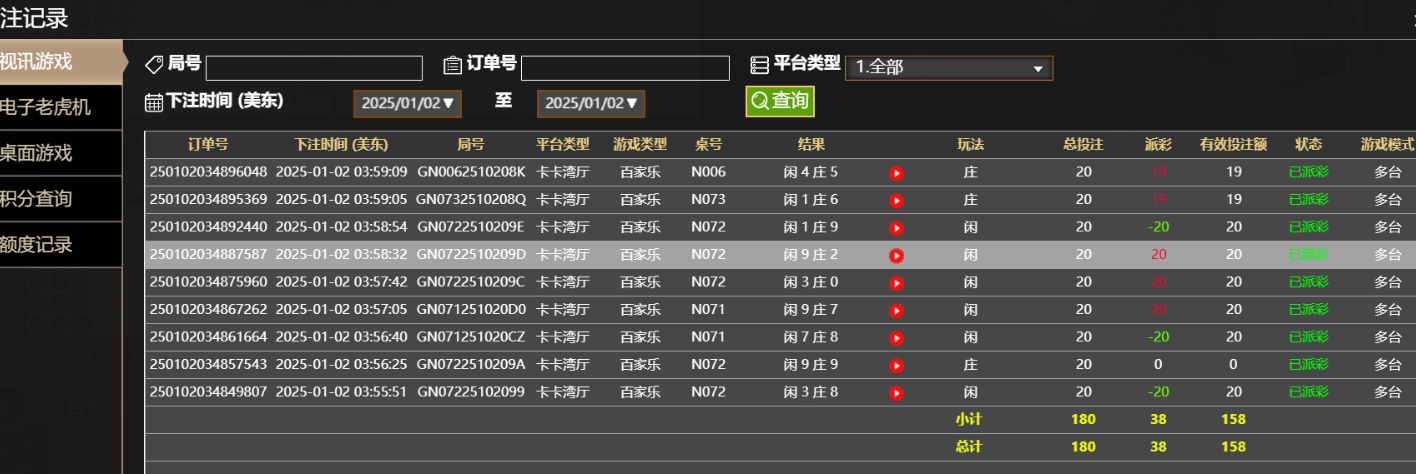
Task: Click into the 局号 input field
Action: coord(314,68)
